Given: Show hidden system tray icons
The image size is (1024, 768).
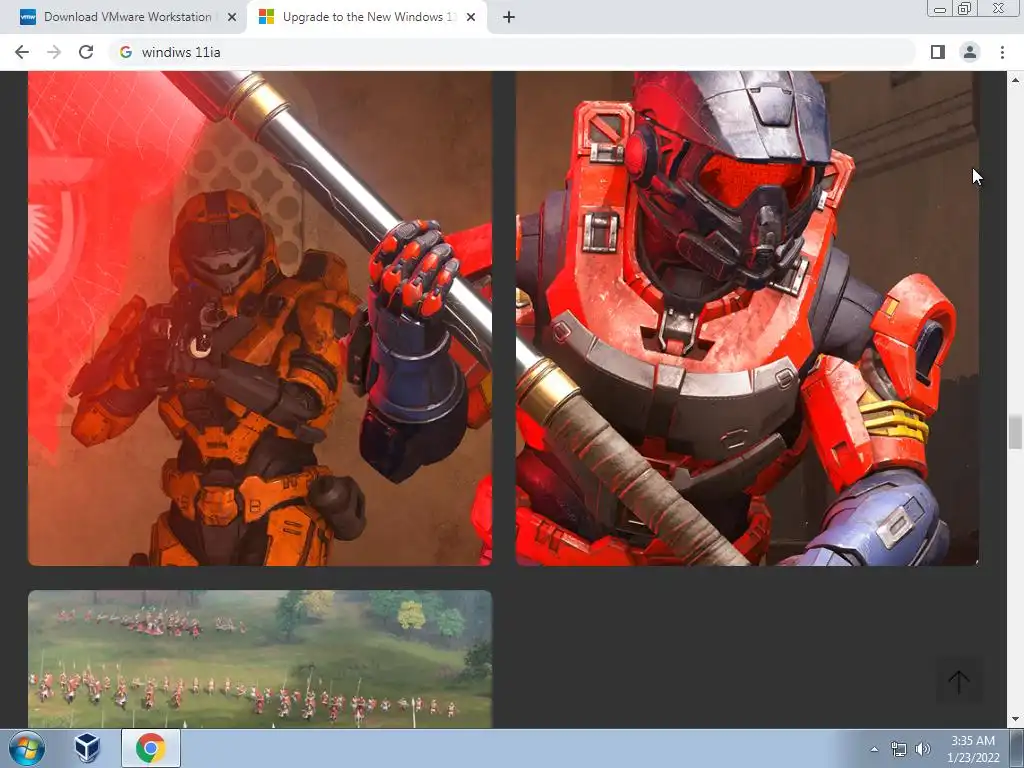Looking at the screenshot, I should 874,749.
